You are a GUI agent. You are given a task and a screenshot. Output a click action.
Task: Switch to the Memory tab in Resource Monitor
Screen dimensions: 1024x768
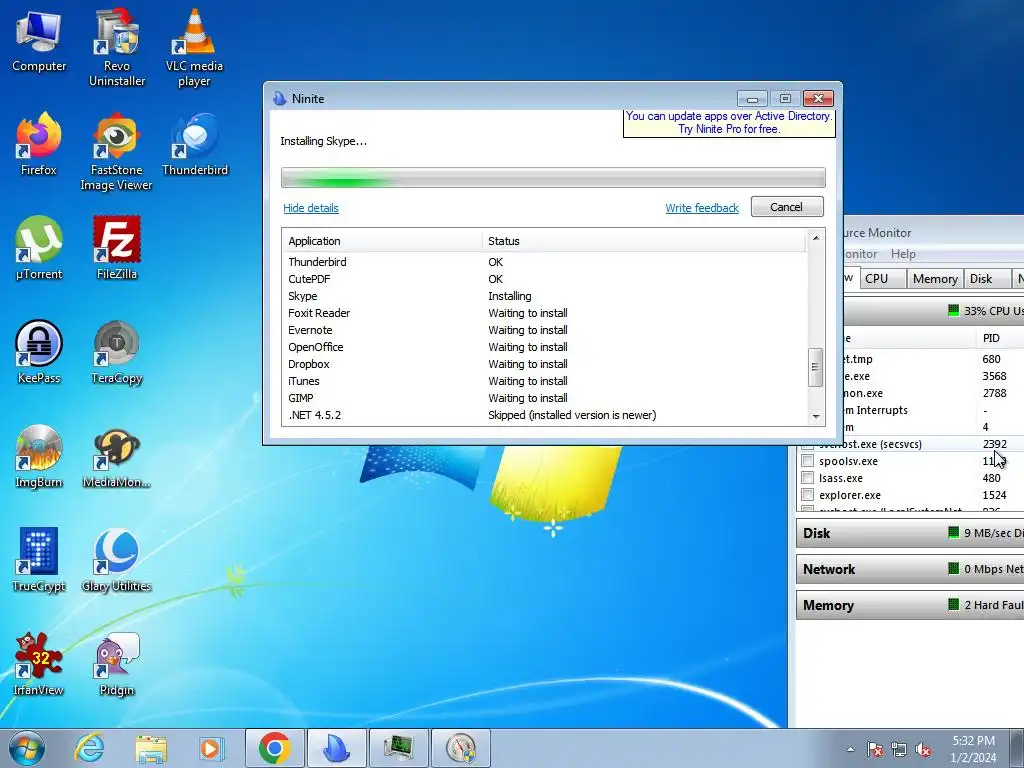(935, 279)
